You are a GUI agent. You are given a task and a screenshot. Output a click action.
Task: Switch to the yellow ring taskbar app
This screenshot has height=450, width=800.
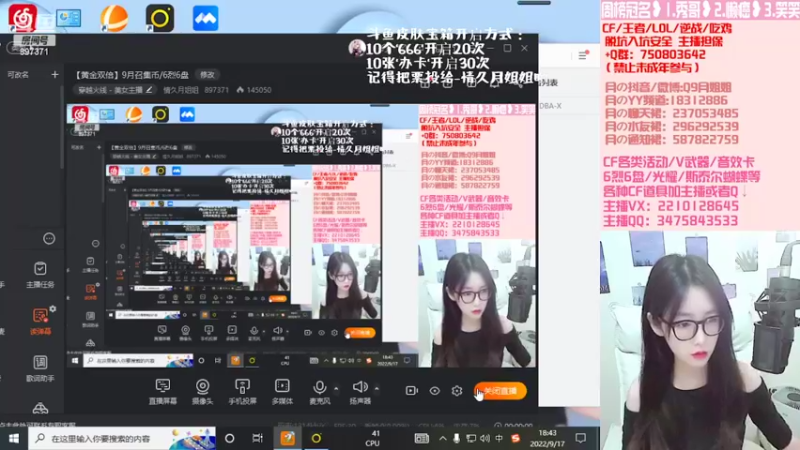click(316, 438)
